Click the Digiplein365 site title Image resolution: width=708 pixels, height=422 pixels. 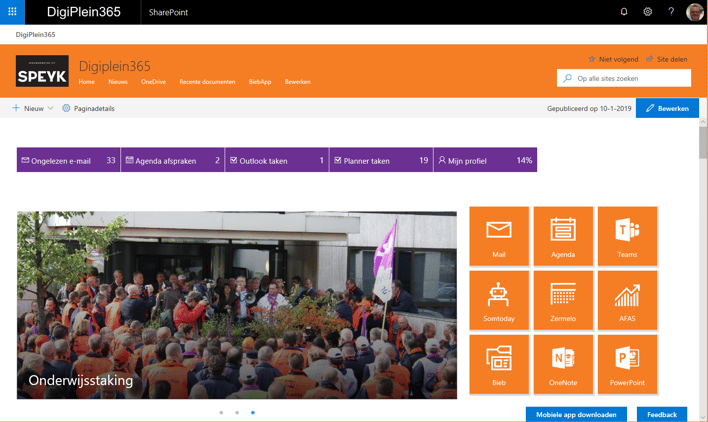coord(114,66)
